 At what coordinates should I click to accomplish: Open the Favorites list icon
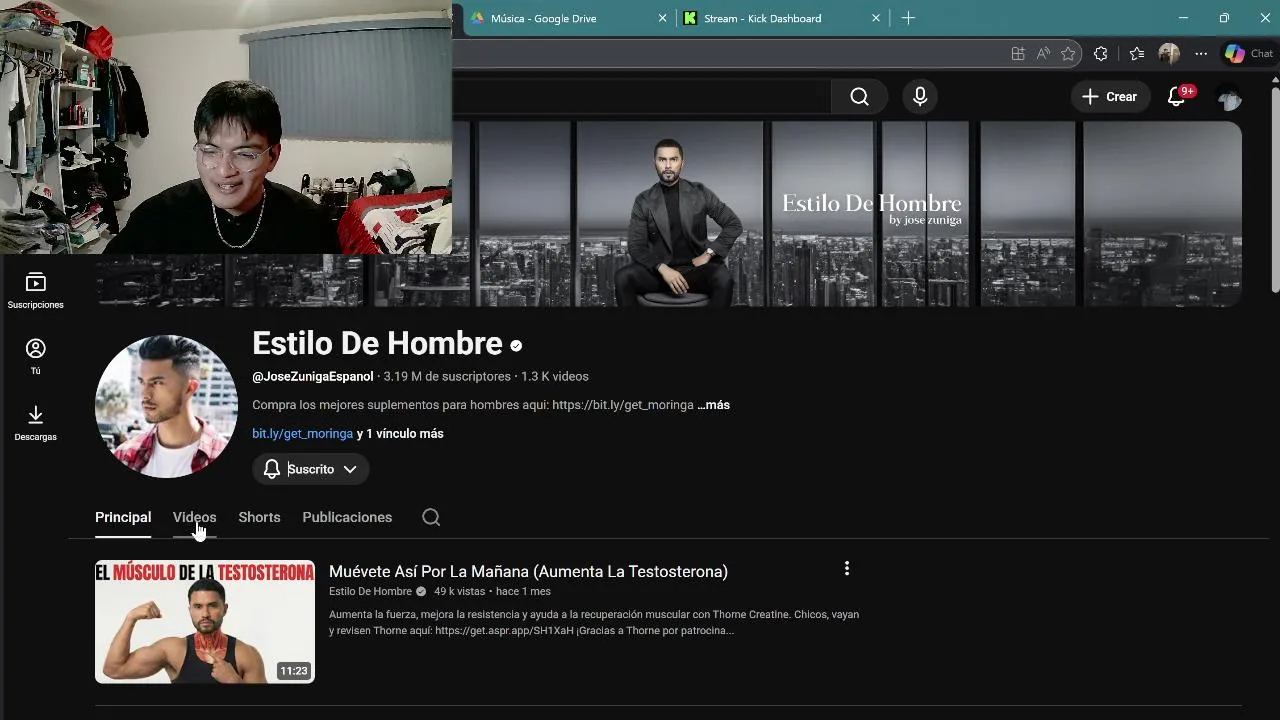tap(1137, 54)
